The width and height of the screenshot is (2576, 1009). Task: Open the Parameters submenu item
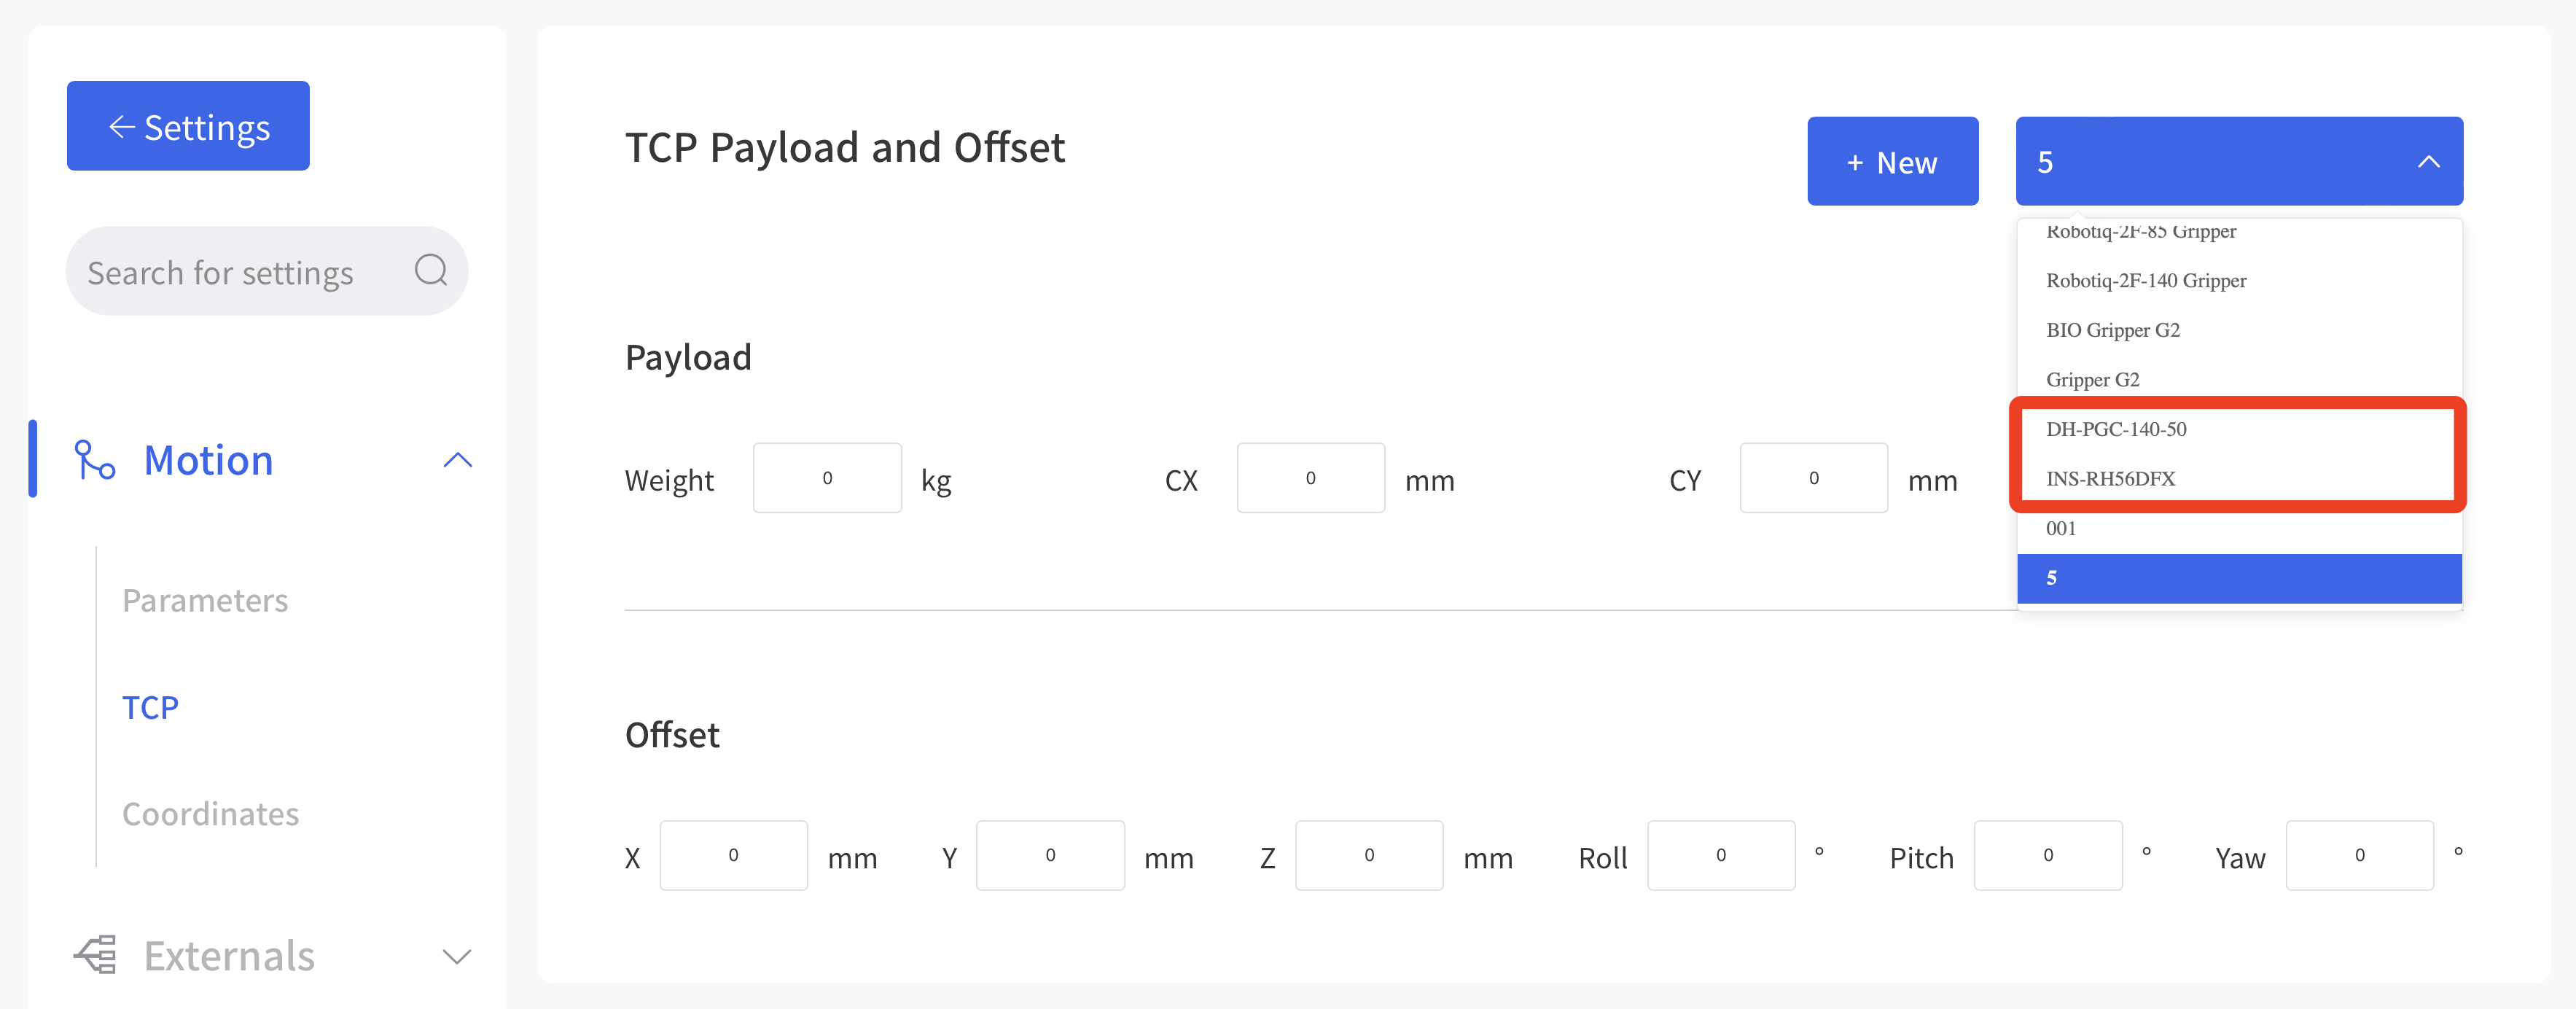coord(205,600)
